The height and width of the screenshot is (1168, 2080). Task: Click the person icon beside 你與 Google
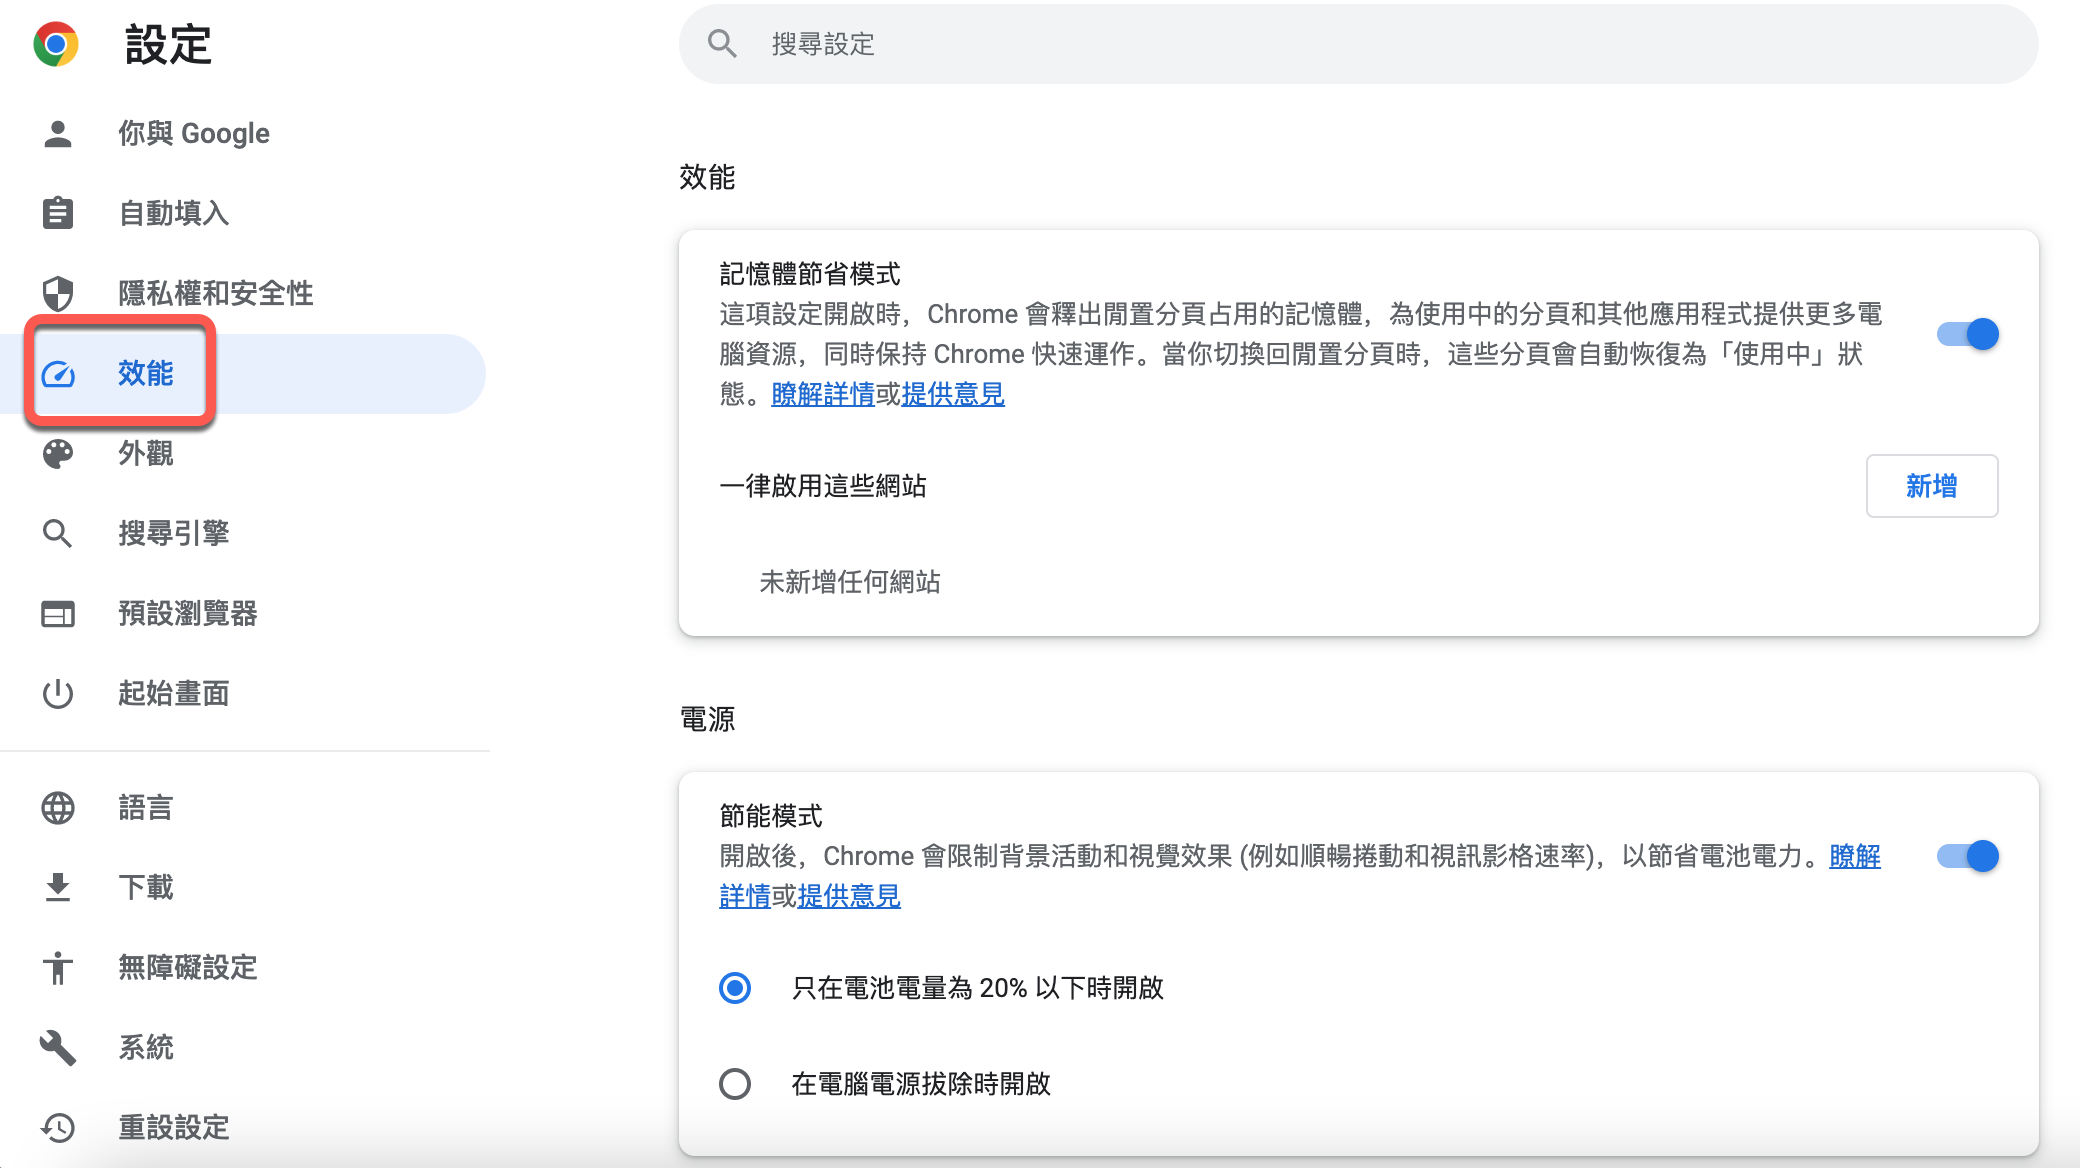pos(58,133)
